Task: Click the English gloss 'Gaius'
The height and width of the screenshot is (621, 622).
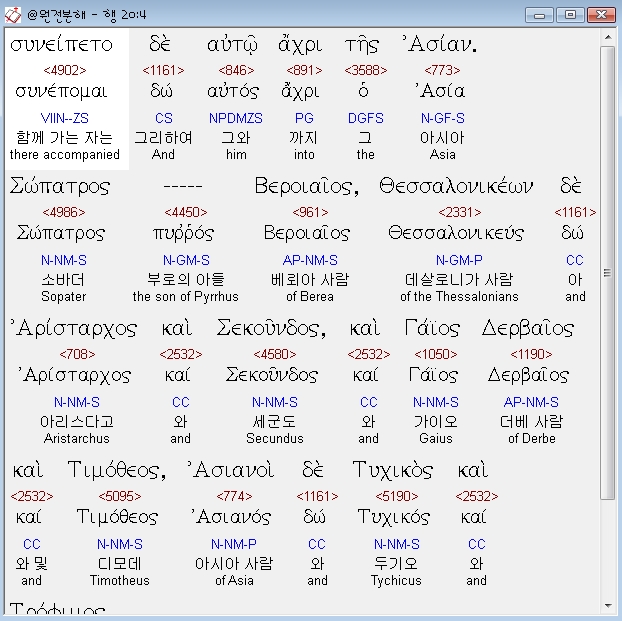Action: coord(436,438)
